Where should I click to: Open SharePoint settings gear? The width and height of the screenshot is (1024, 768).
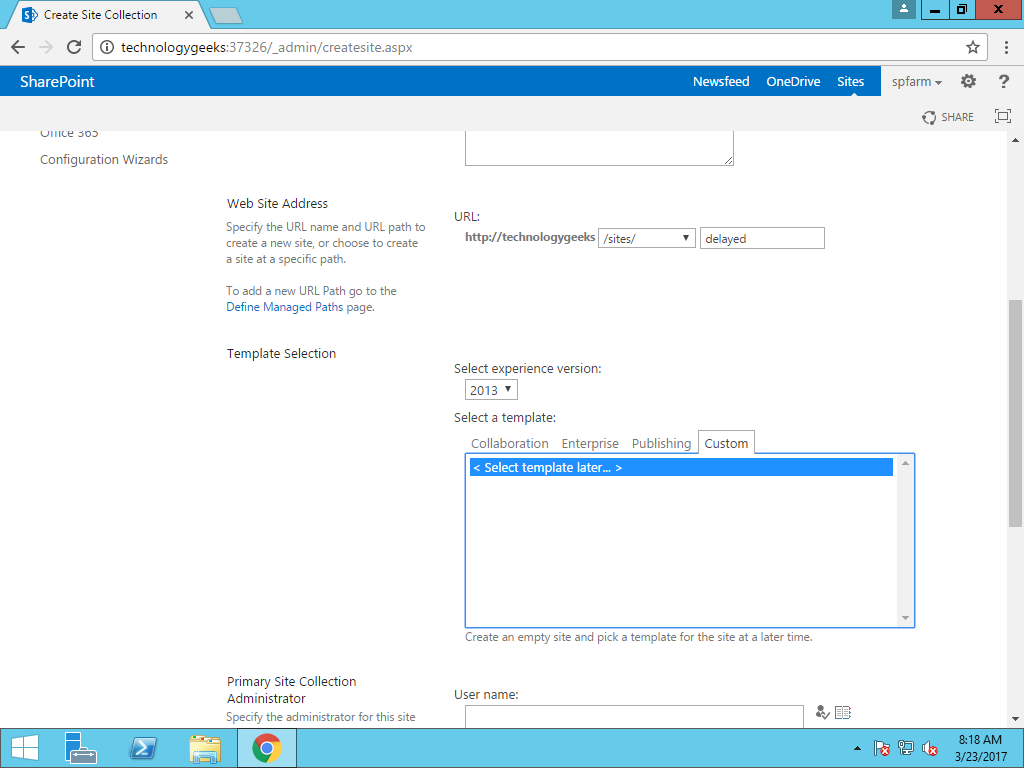click(x=968, y=81)
